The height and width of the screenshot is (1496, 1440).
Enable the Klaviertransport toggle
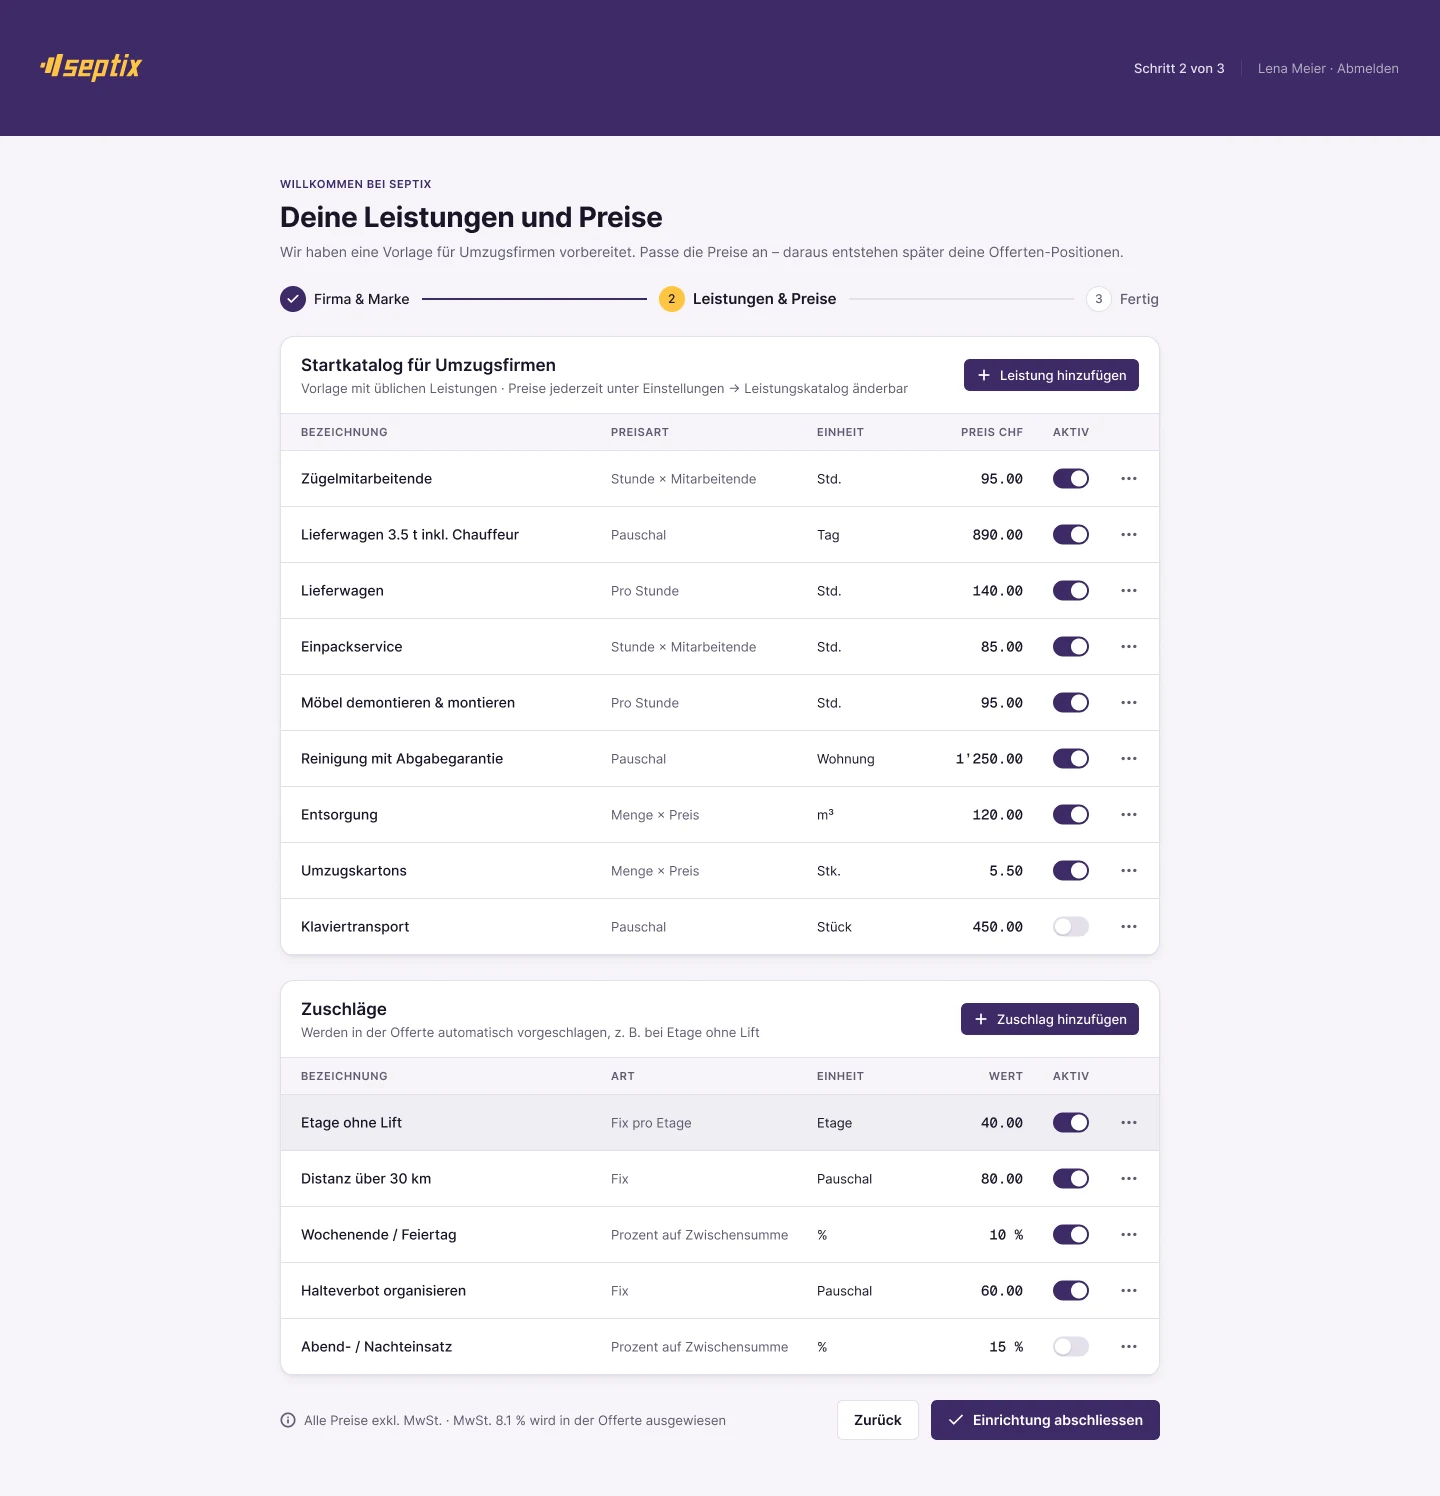[x=1071, y=927]
